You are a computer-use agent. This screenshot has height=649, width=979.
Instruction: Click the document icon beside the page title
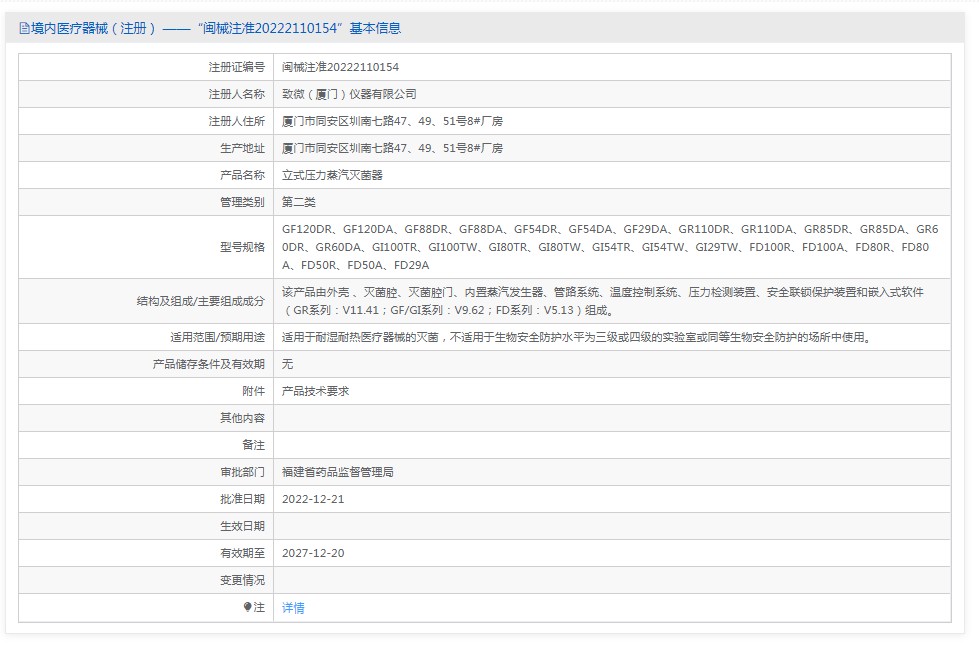[24, 28]
